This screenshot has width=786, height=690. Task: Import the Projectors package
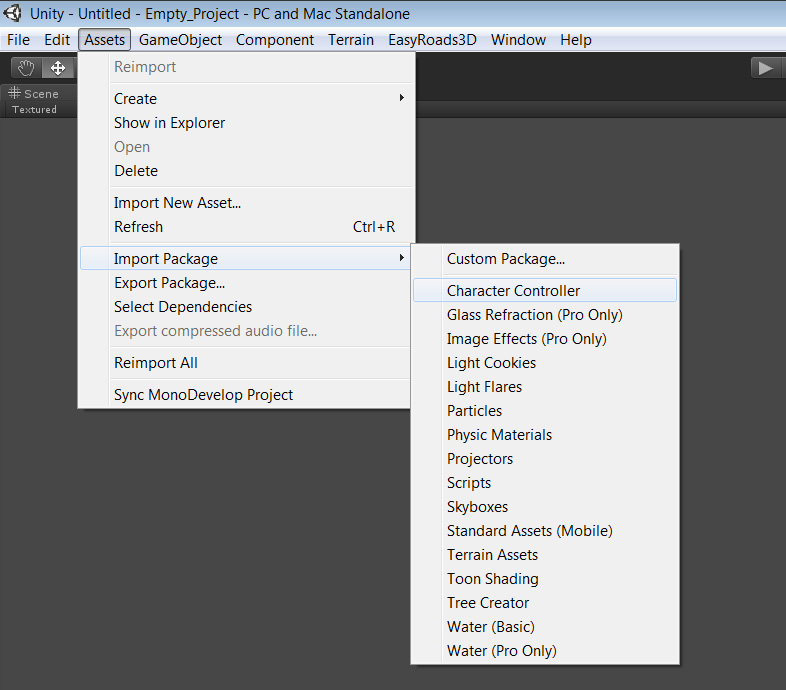coord(545,459)
